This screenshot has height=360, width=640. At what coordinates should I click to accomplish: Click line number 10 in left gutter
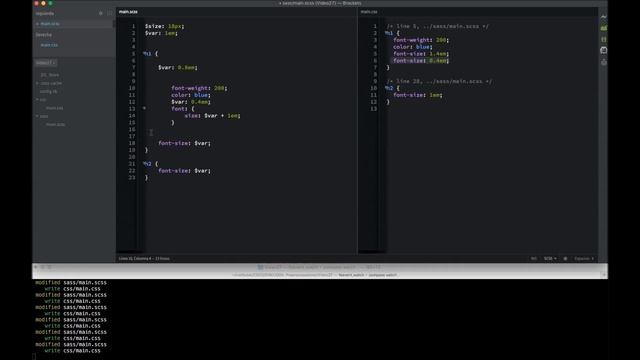click(131, 88)
